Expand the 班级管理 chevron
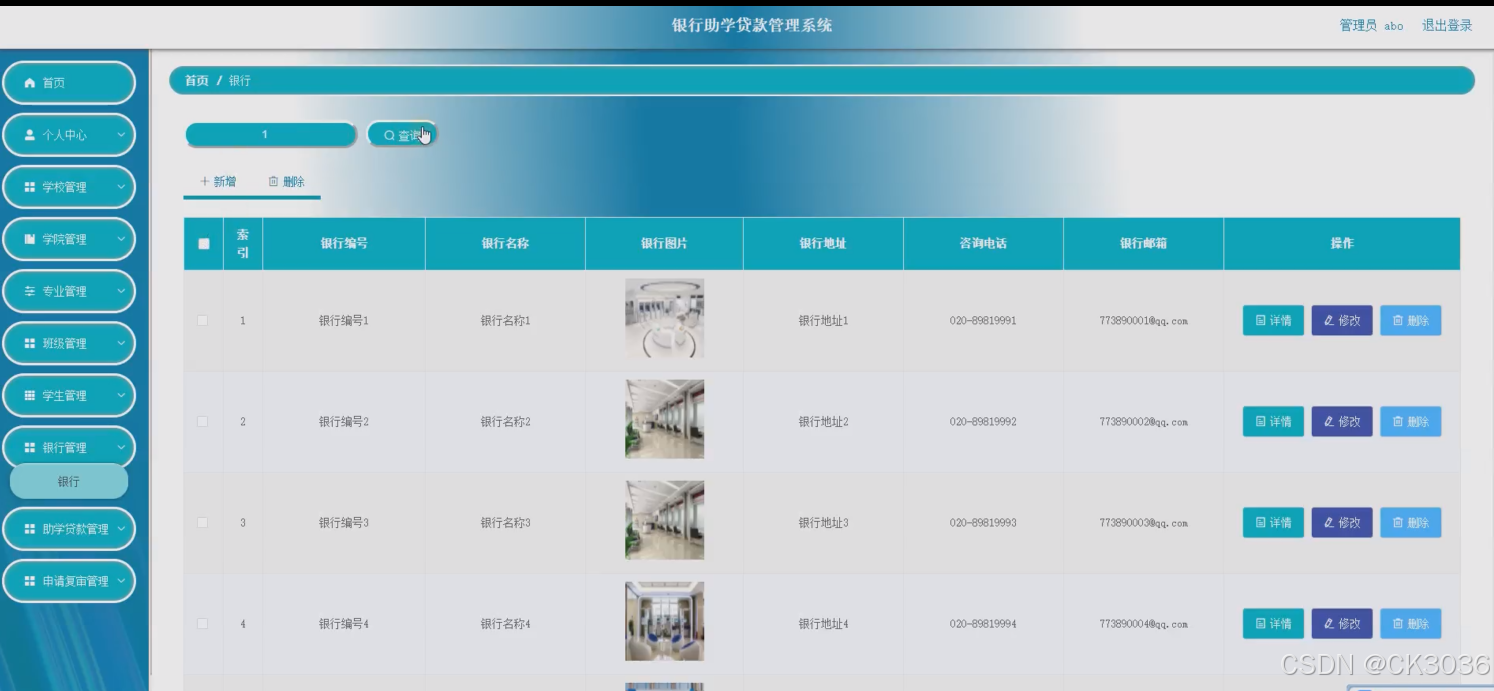1494x691 pixels. click(x=121, y=343)
